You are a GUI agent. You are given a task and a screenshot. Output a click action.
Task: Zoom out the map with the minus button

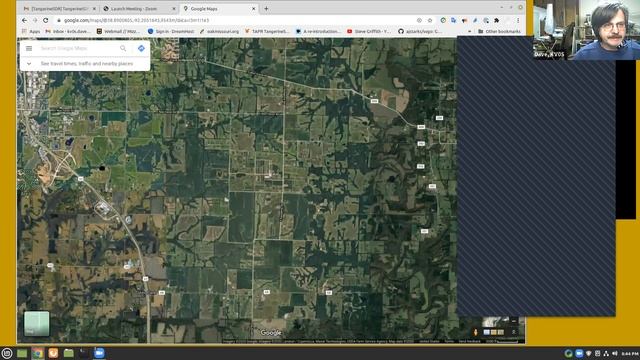coord(514,321)
